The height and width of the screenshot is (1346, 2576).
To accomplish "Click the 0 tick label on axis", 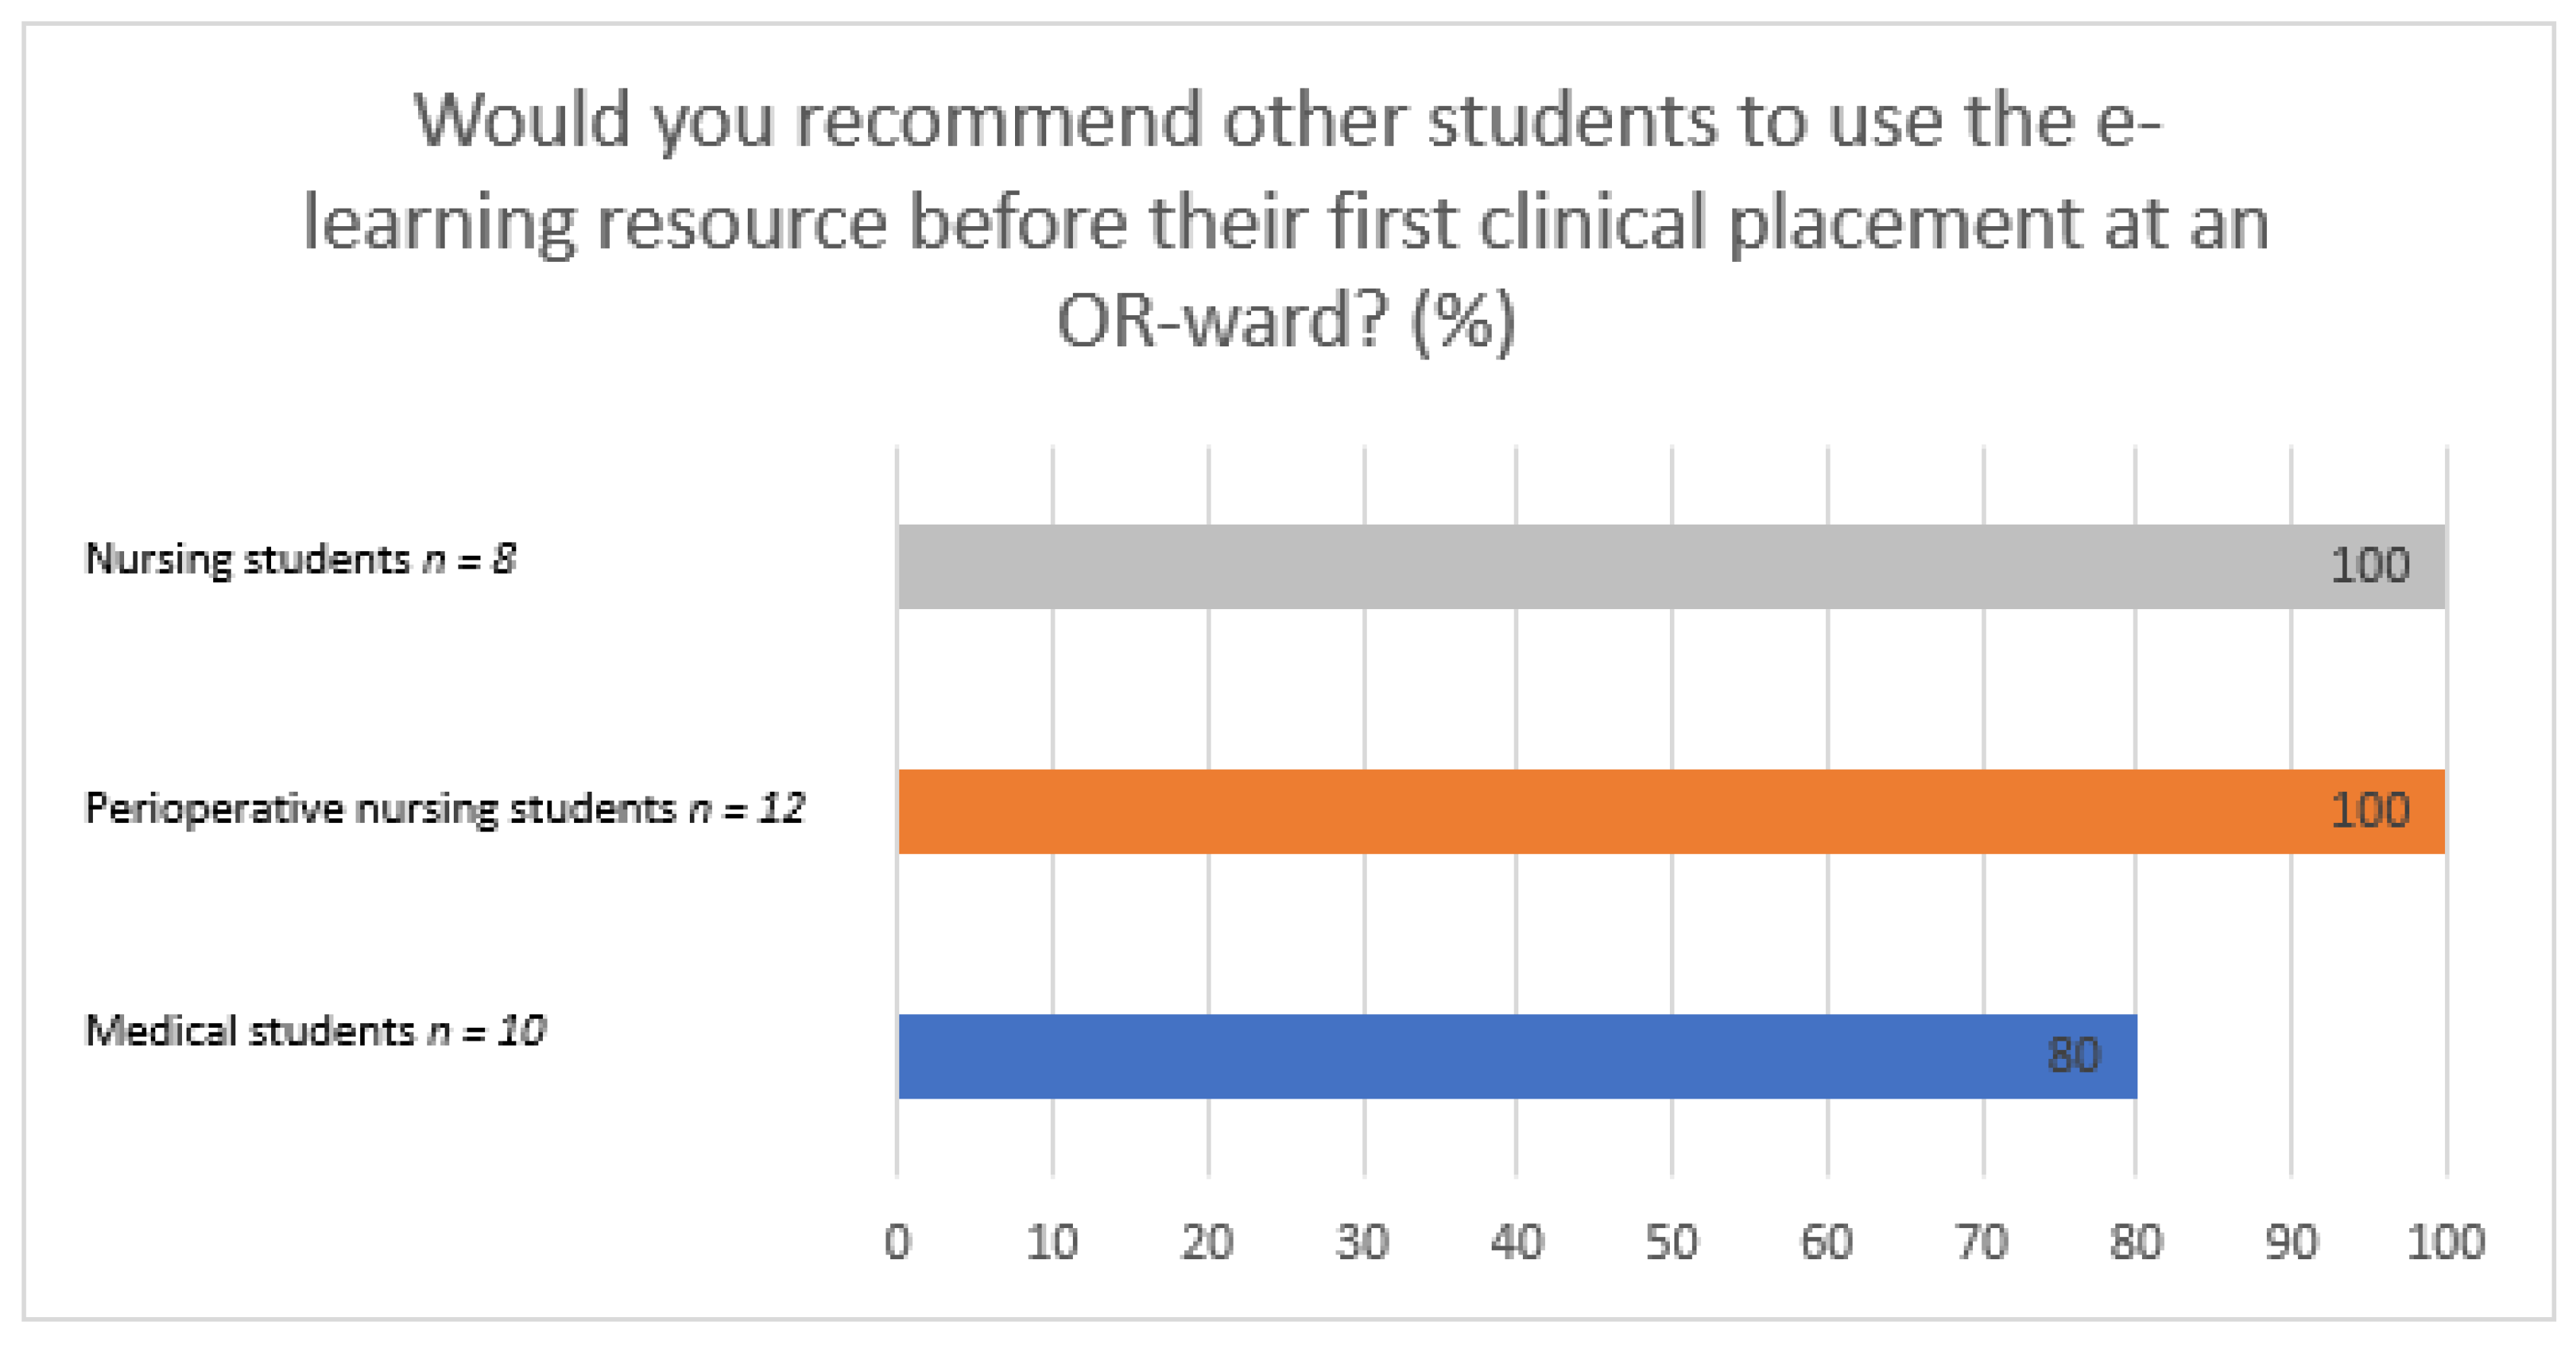I will [x=897, y=1243].
